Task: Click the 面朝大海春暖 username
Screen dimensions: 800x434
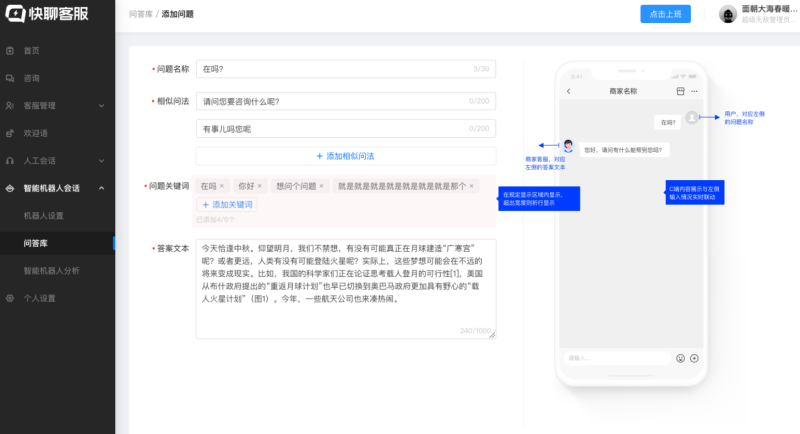Action: 769,9
